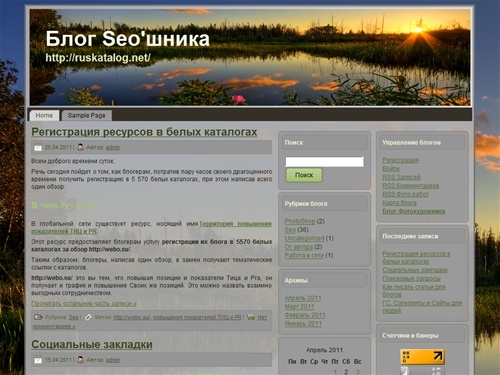Screen dimensions: 500x375
Task: Open recent post Как писать статьи для блогов
Action: pyautogui.click(x=414, y=291)
